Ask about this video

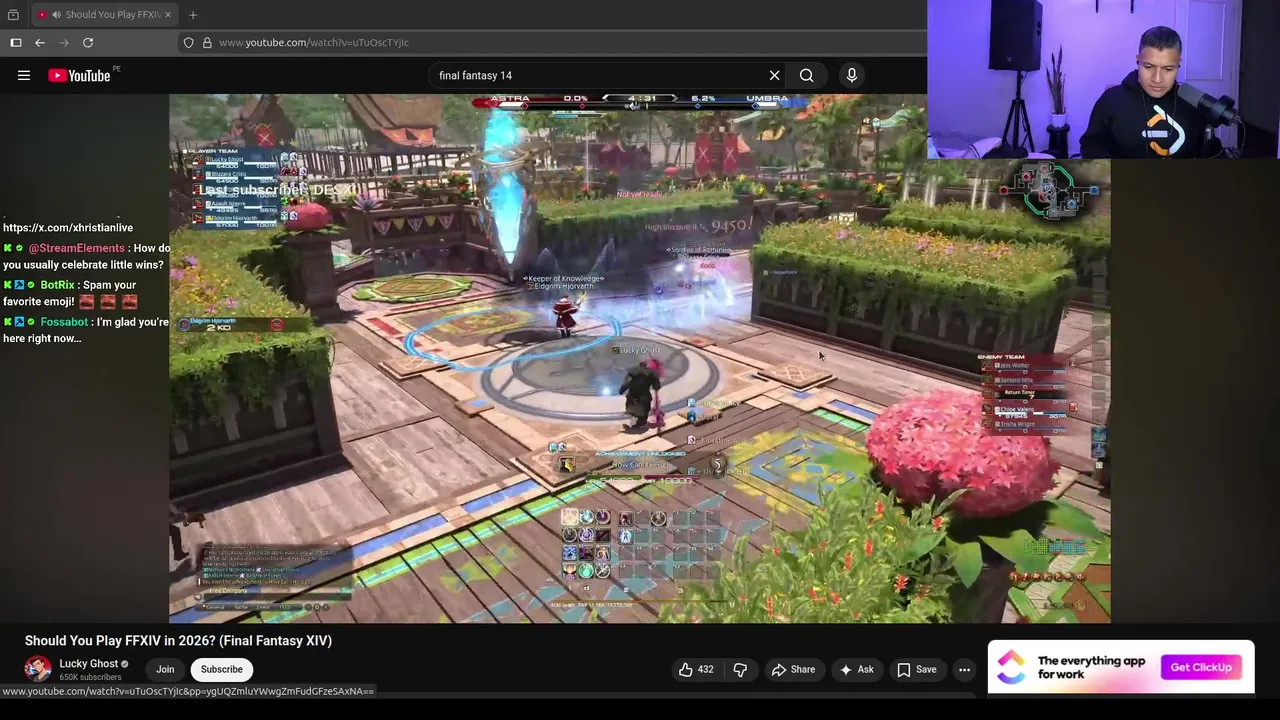[x=856, y=670]
